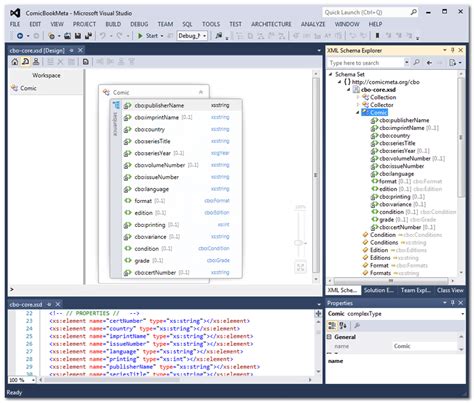474x403 pixels.
Task: Click the back arrow in XML Schema Explorer toolbar
Action: (429, 62)
